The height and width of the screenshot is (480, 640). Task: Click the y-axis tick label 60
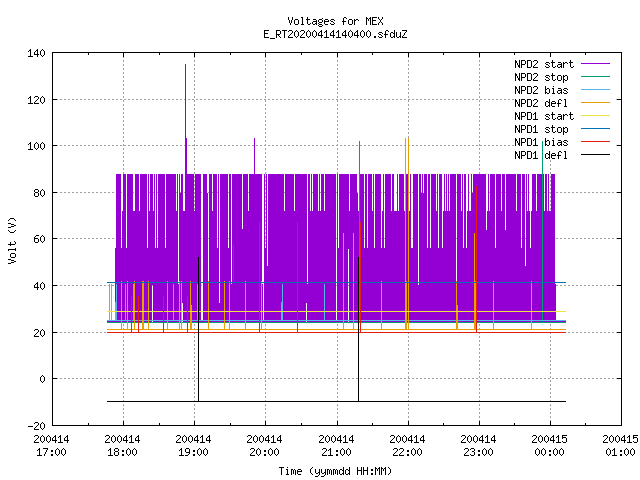pyautogui.click(x=39, y=240)
